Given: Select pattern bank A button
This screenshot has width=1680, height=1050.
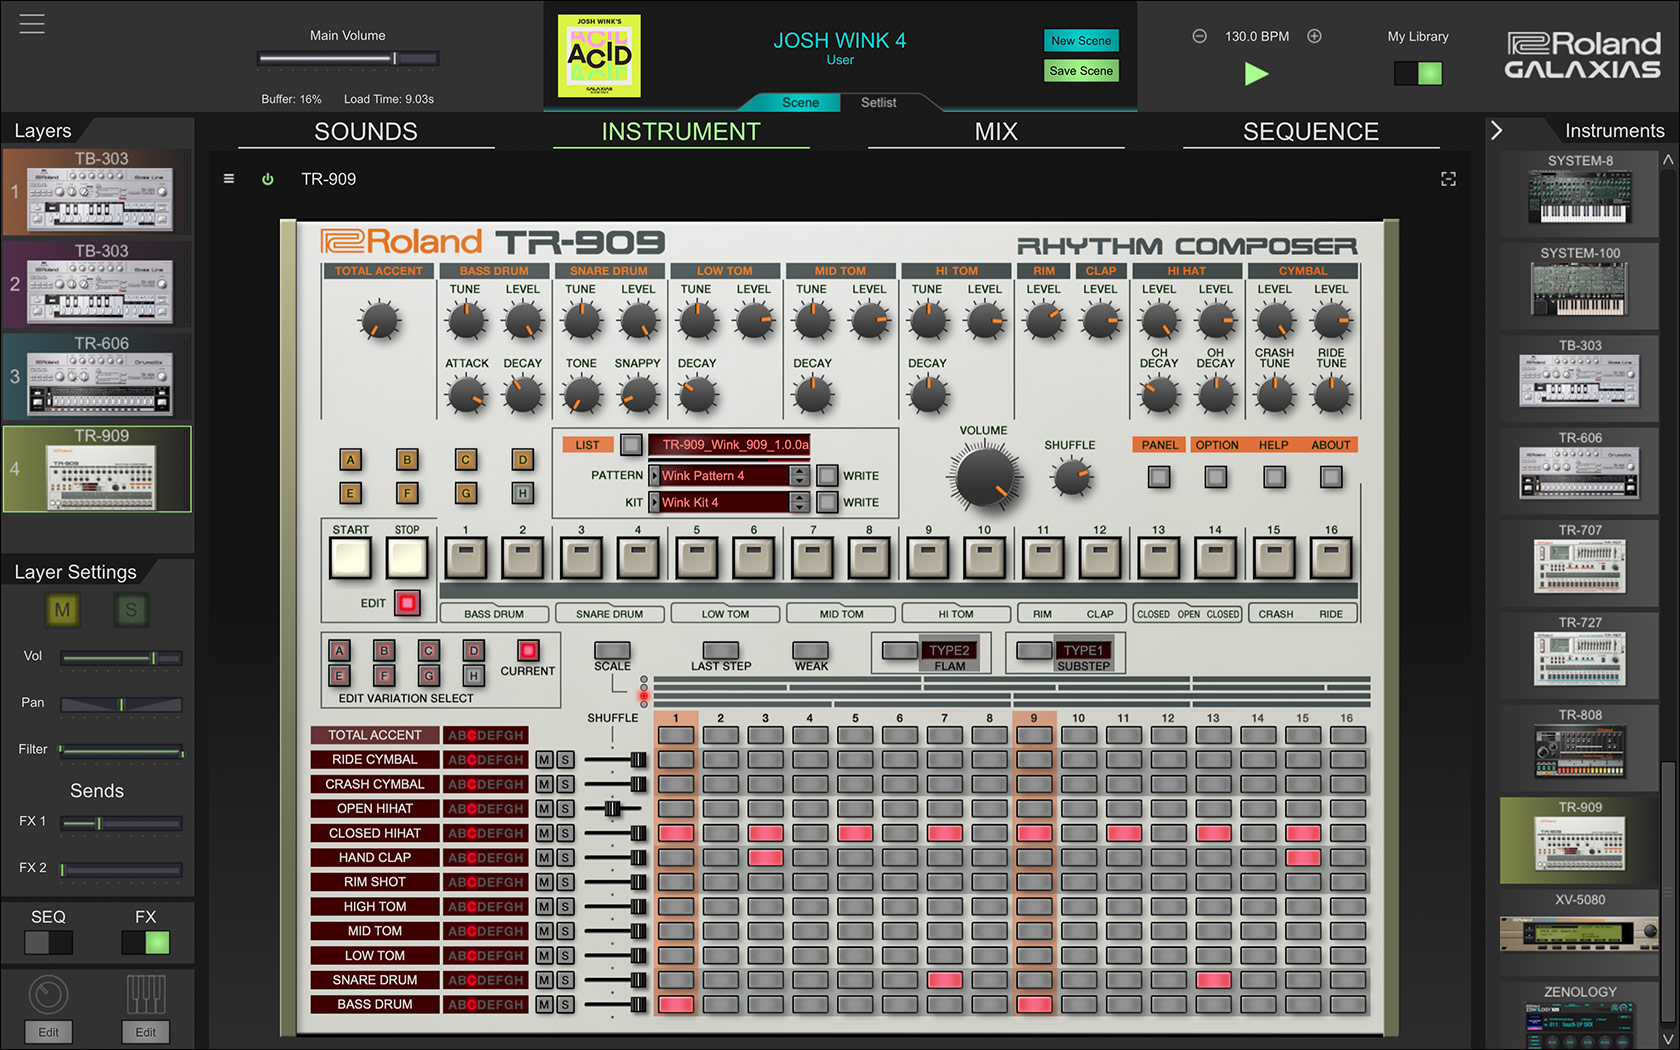Looking at the screenshot, I should (350, 460).
